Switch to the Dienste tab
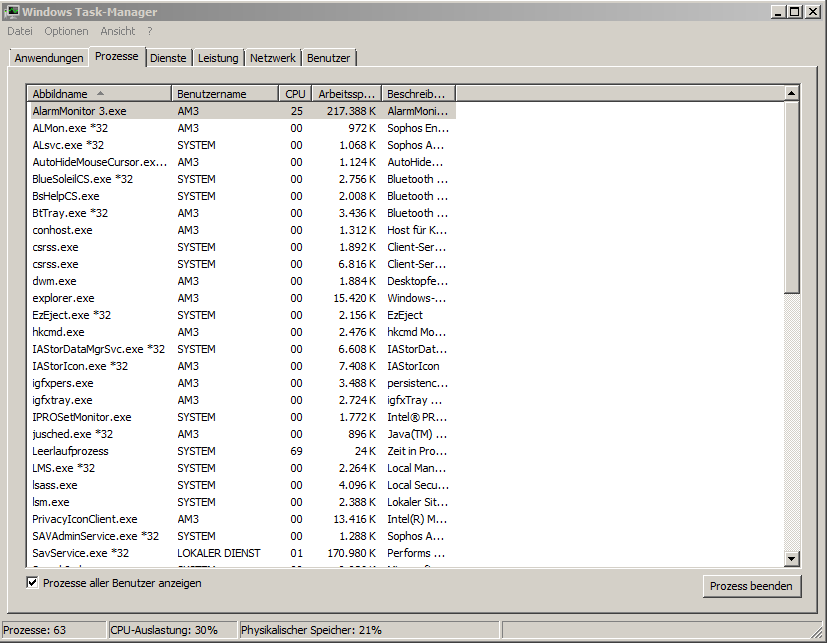The width and height of the screenshot is (827, 643). click(168, 58)
